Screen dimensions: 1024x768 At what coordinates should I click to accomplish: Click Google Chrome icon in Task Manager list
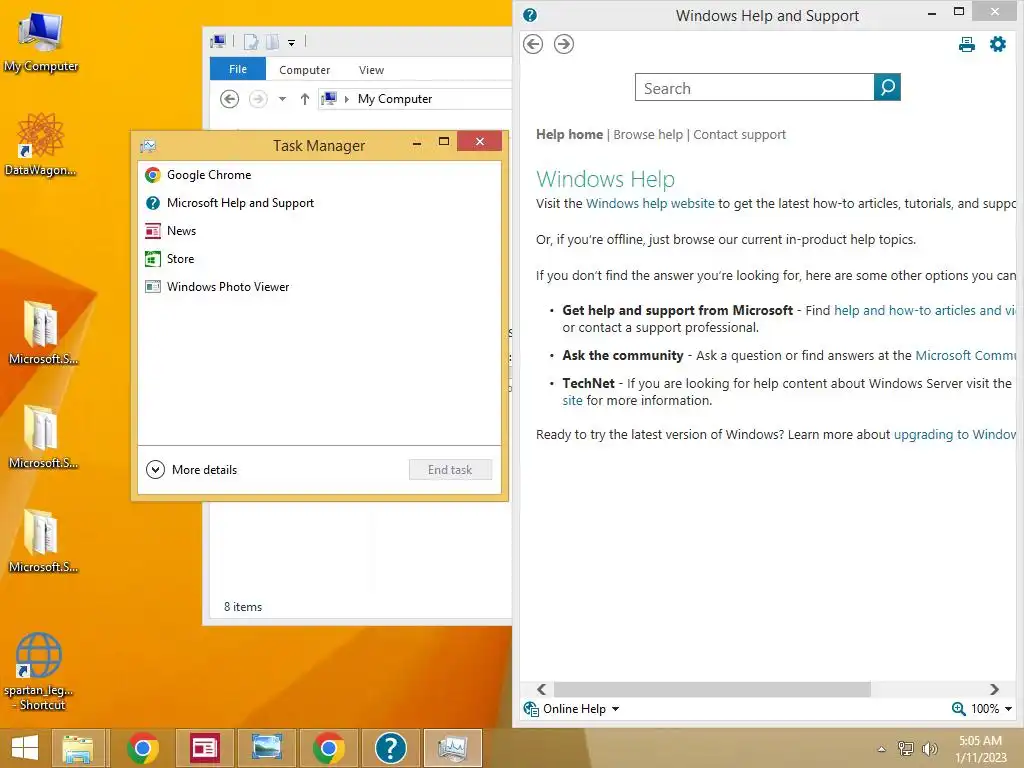pos(153,175)
